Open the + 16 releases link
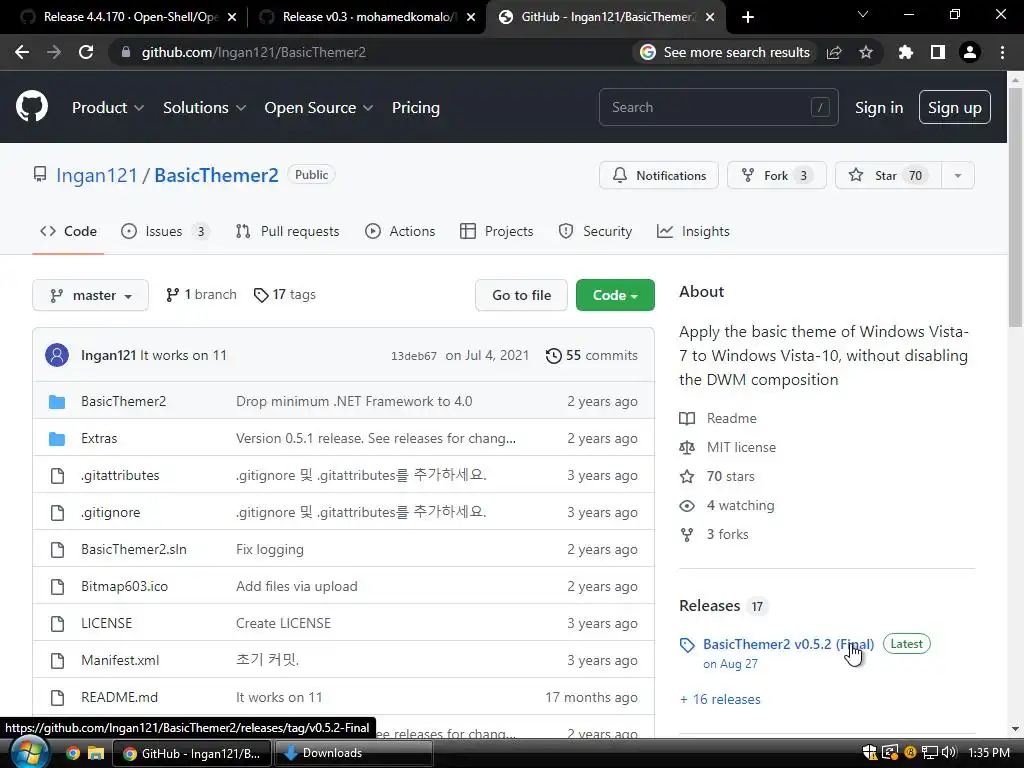The width and height of the screenshot is (1024, 768). click(x=720, y=699)
